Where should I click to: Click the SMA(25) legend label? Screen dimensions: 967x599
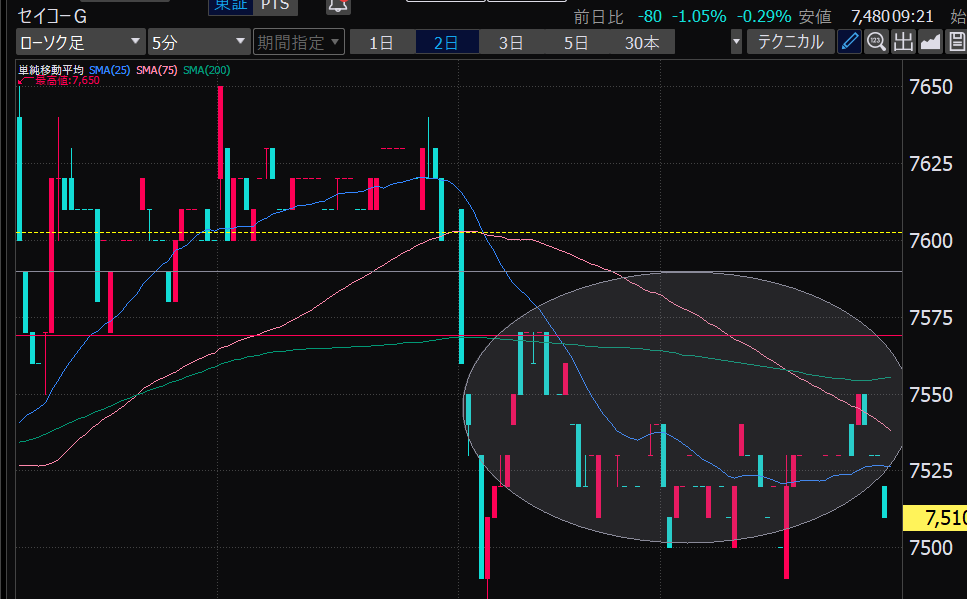point(110,69)
